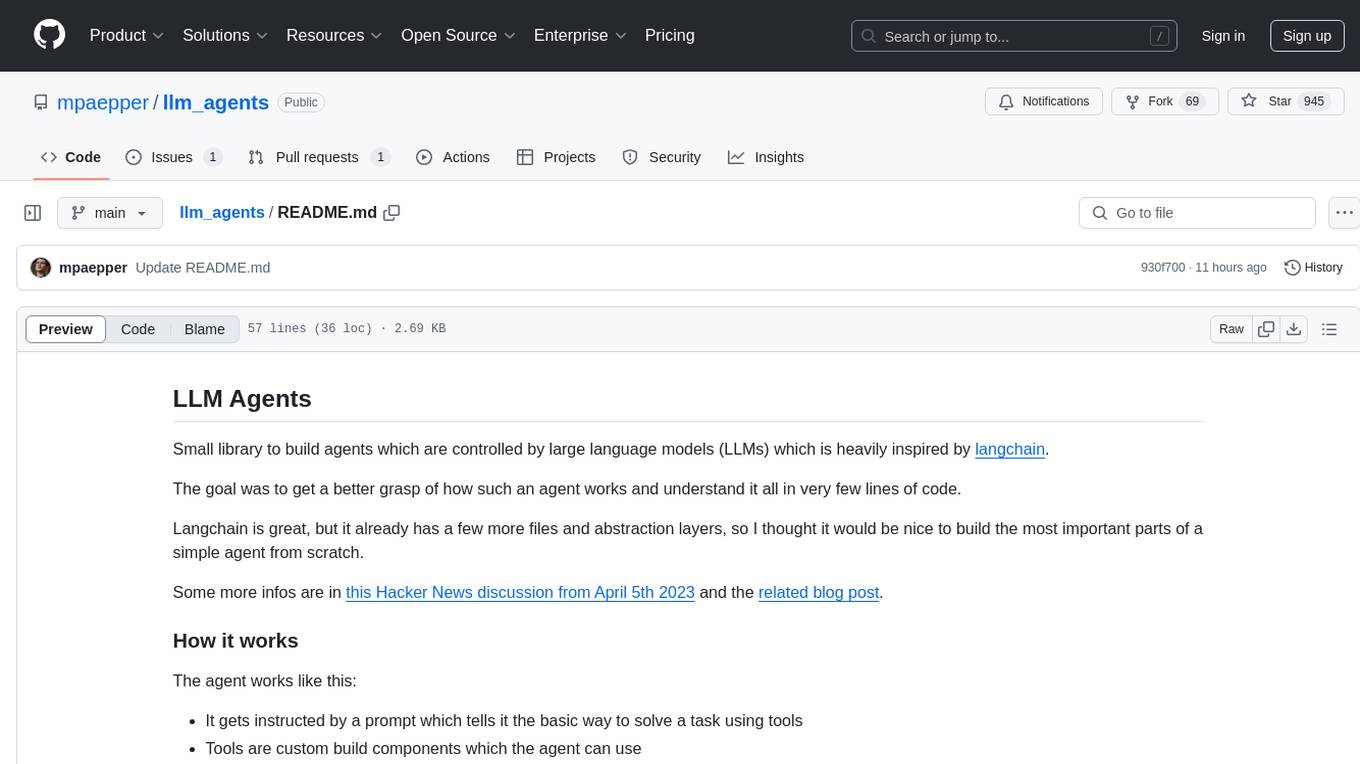Open more file actions ellipsis menu

[1344, 213]
